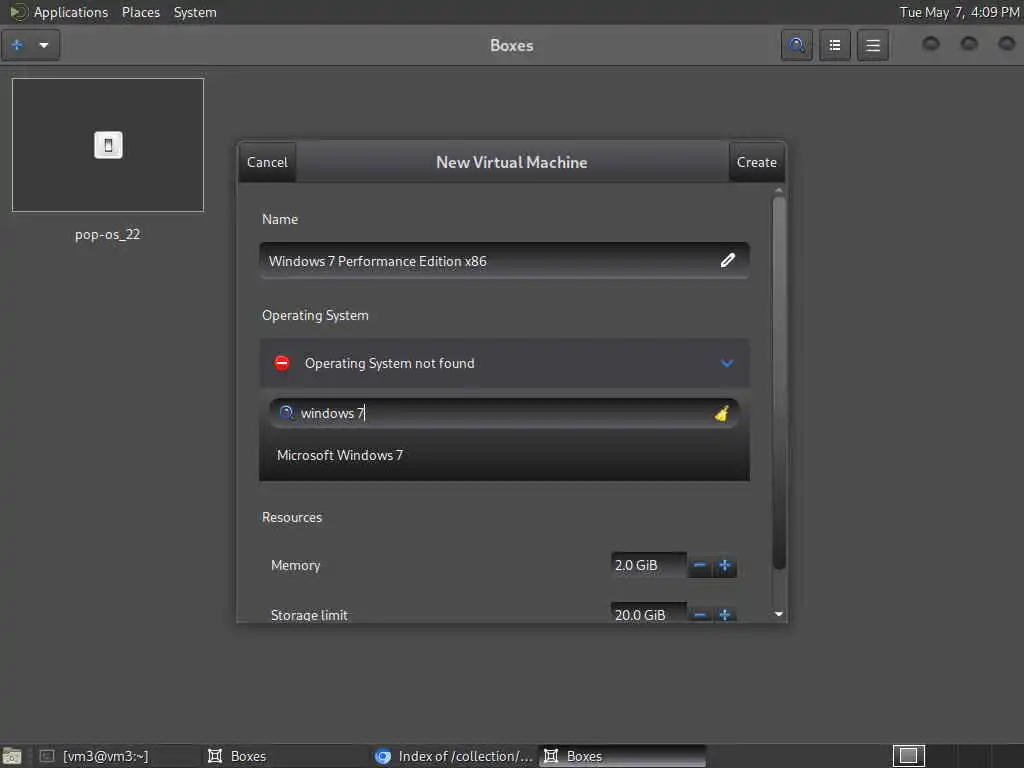Open the Applications menu
Viewport: 1024px width, 768px height.
click(71, 12)
